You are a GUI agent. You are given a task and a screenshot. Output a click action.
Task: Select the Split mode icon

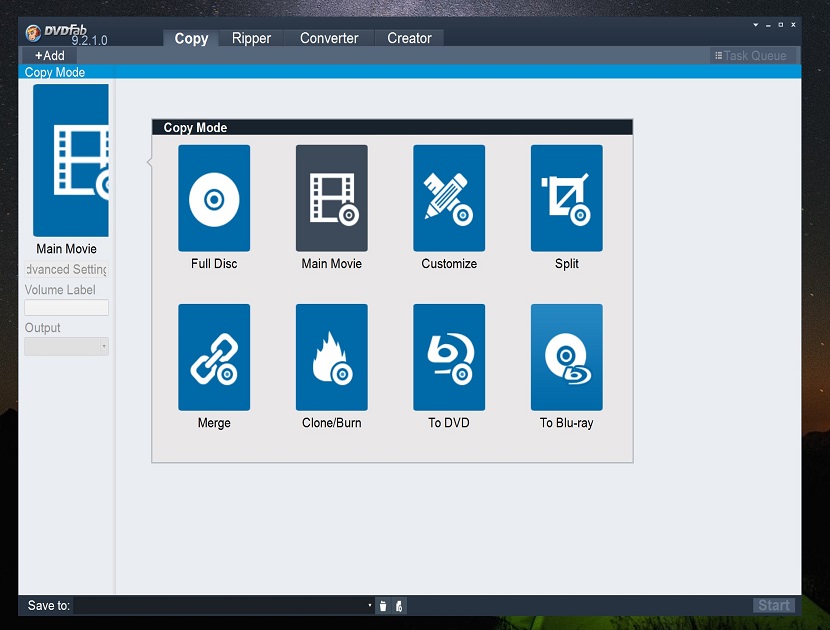[x=566, y=198]
